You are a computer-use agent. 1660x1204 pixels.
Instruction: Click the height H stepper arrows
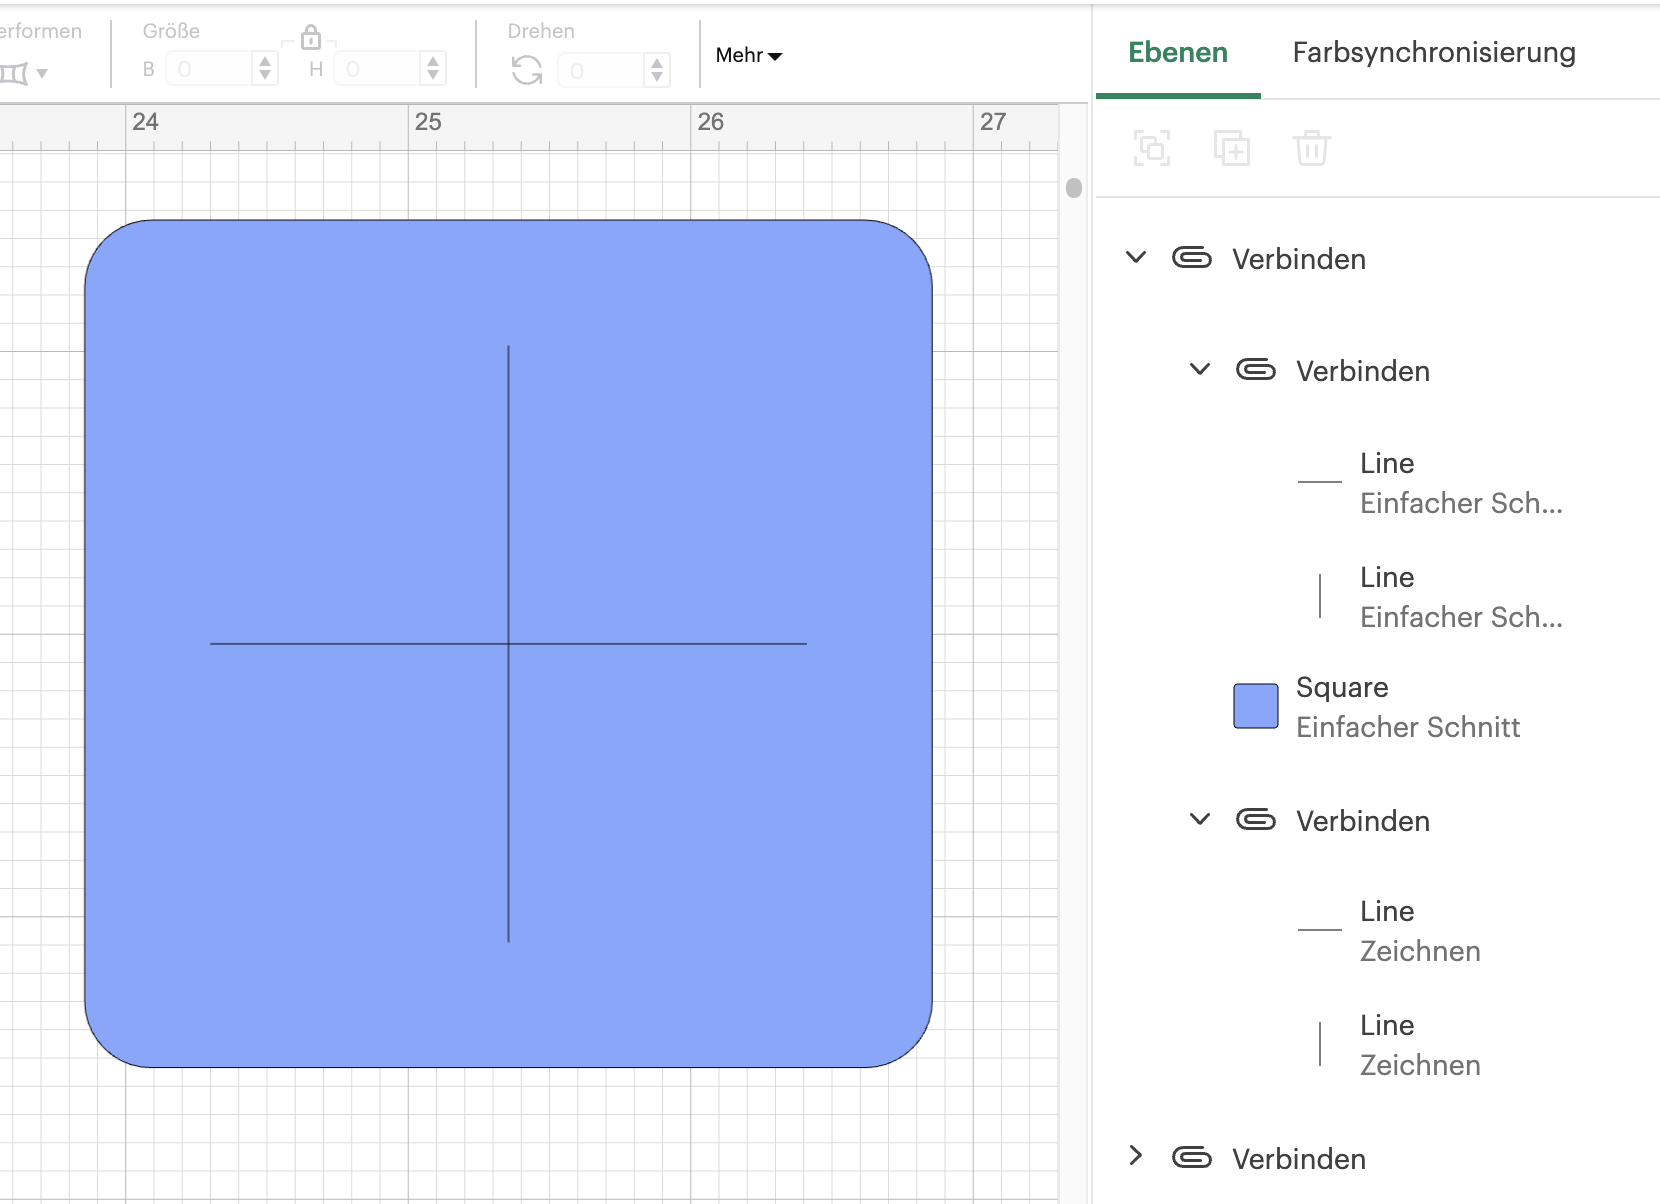click(433, 68)
